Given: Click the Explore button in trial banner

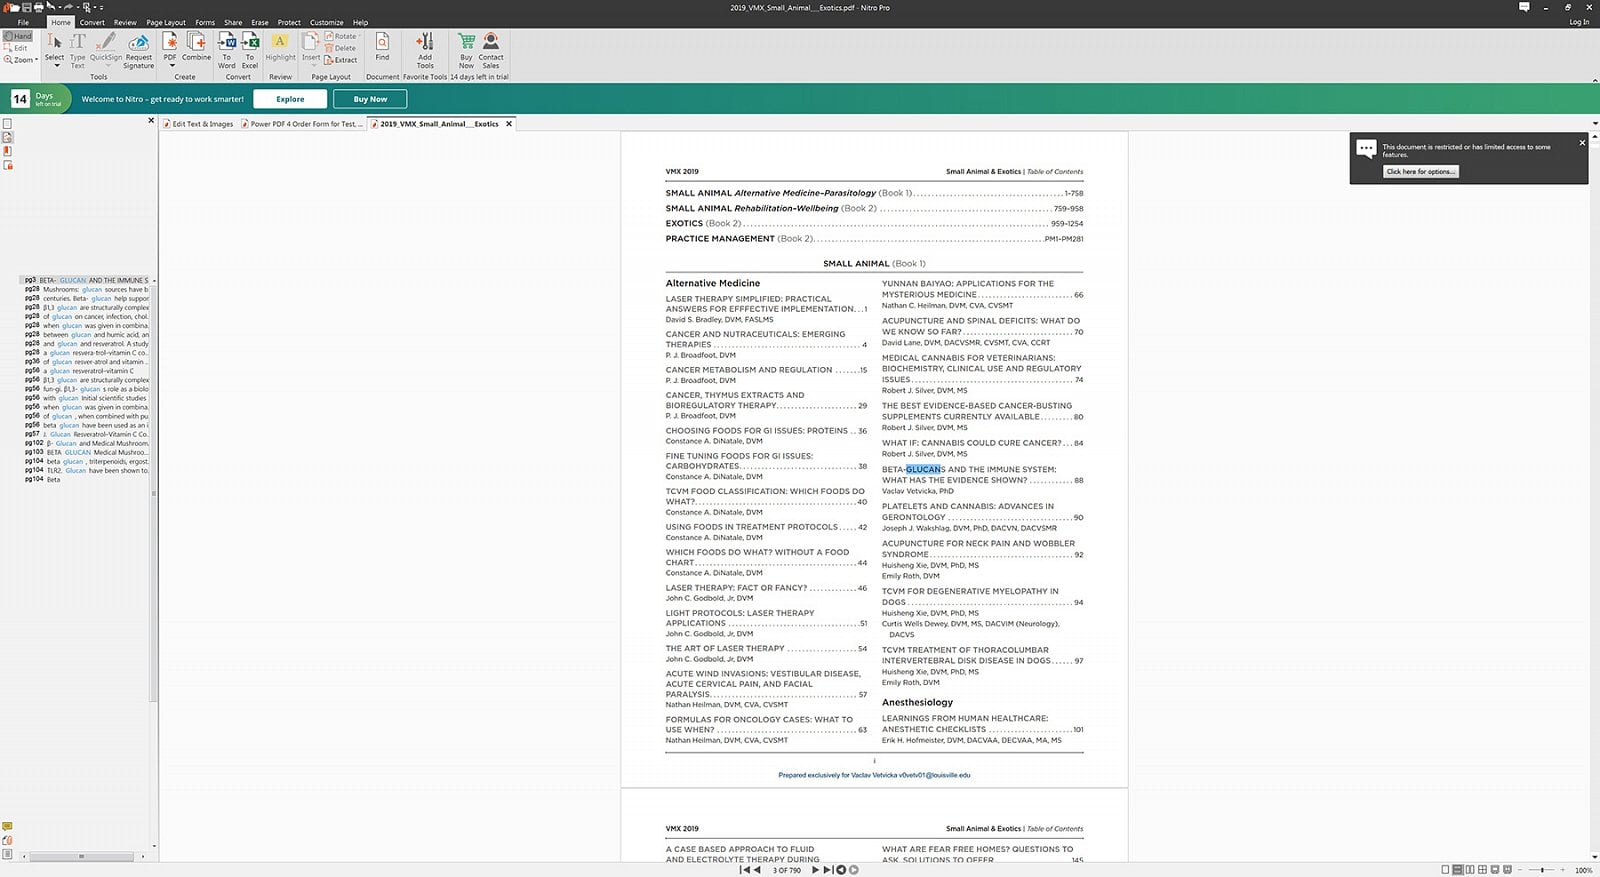Looking at the screenshot, I should pos(290,99).
